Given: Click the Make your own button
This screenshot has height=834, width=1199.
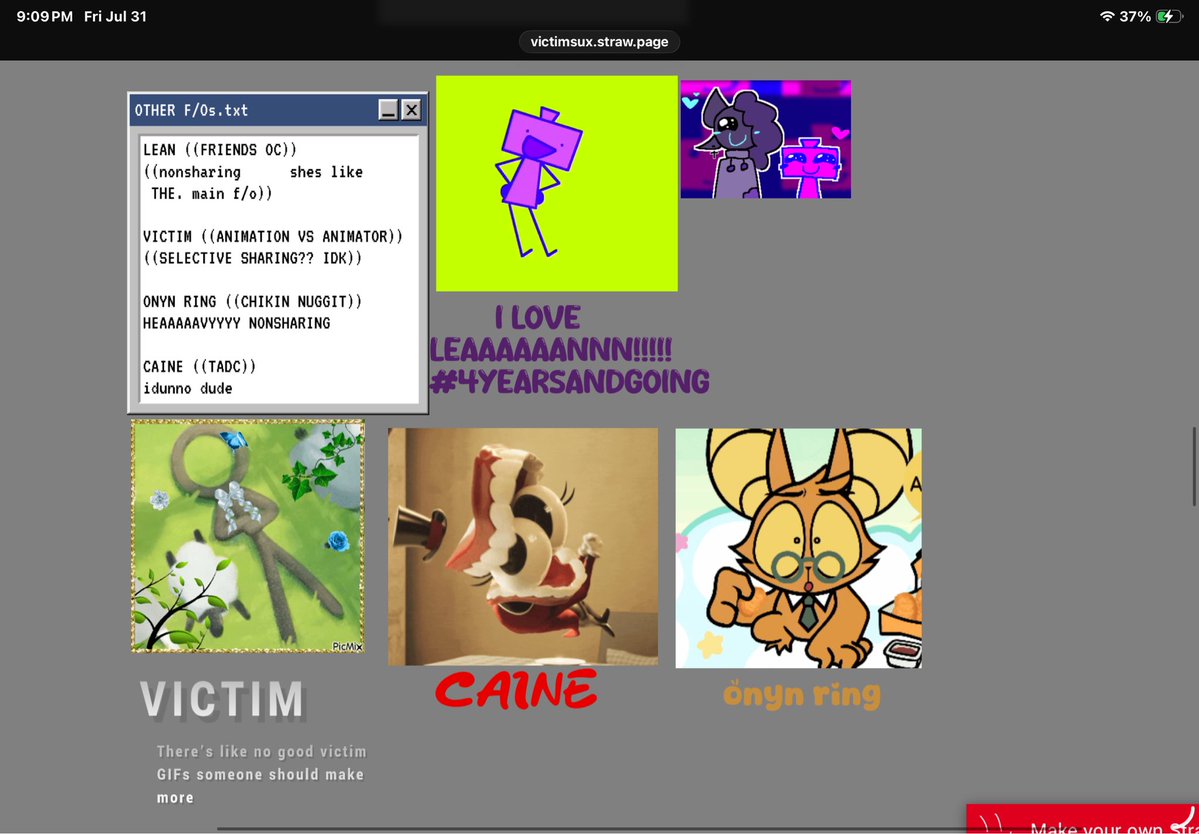Looking at the screenshot, I should click(x=1083, y=819).
